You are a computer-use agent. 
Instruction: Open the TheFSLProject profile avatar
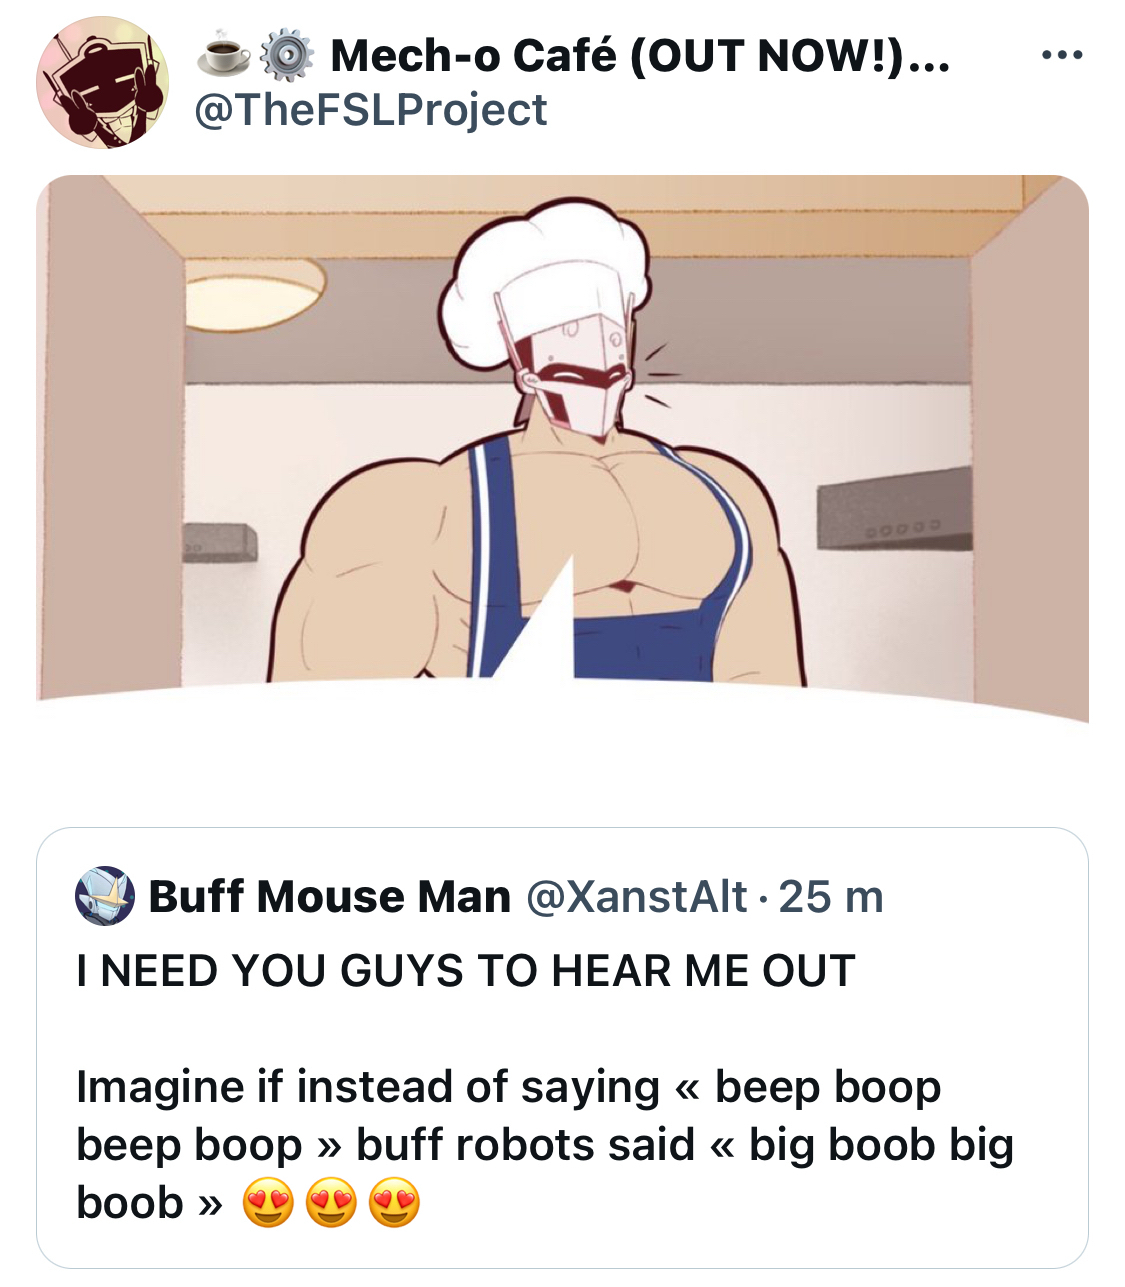pyautogui.click(x=102, y=83)
